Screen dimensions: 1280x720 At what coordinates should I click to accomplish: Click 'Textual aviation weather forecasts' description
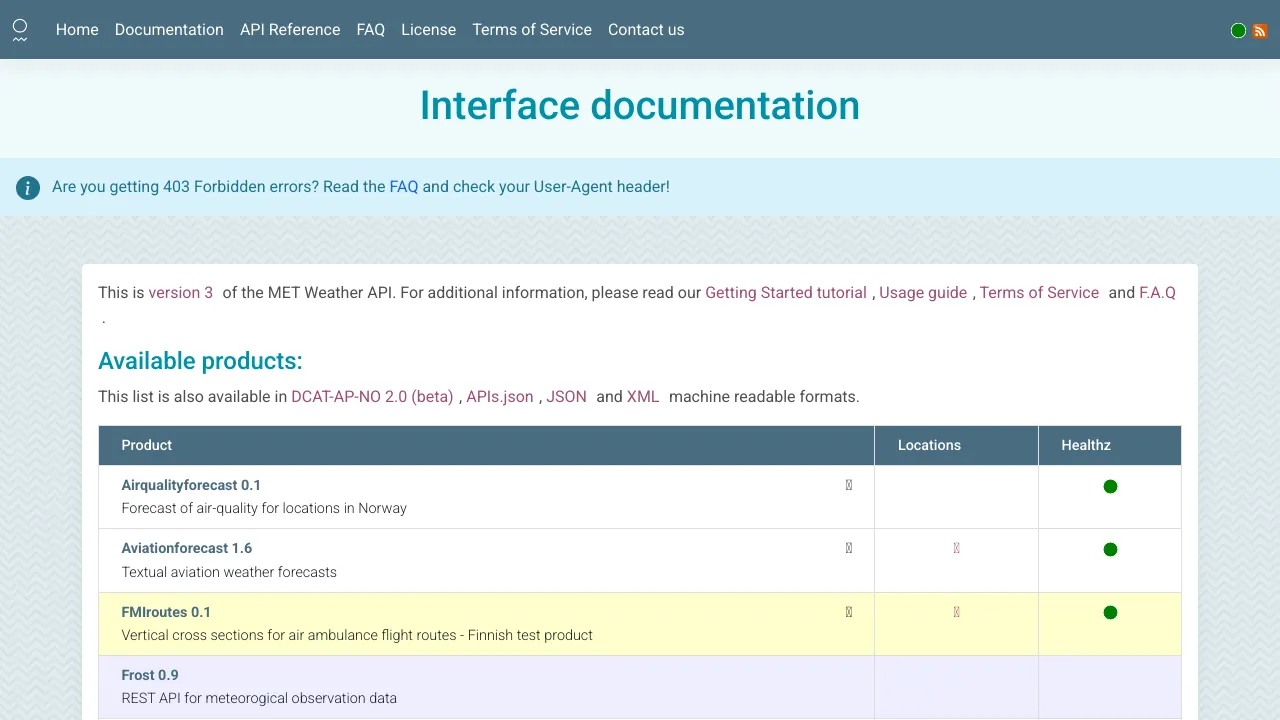[229, 572]
